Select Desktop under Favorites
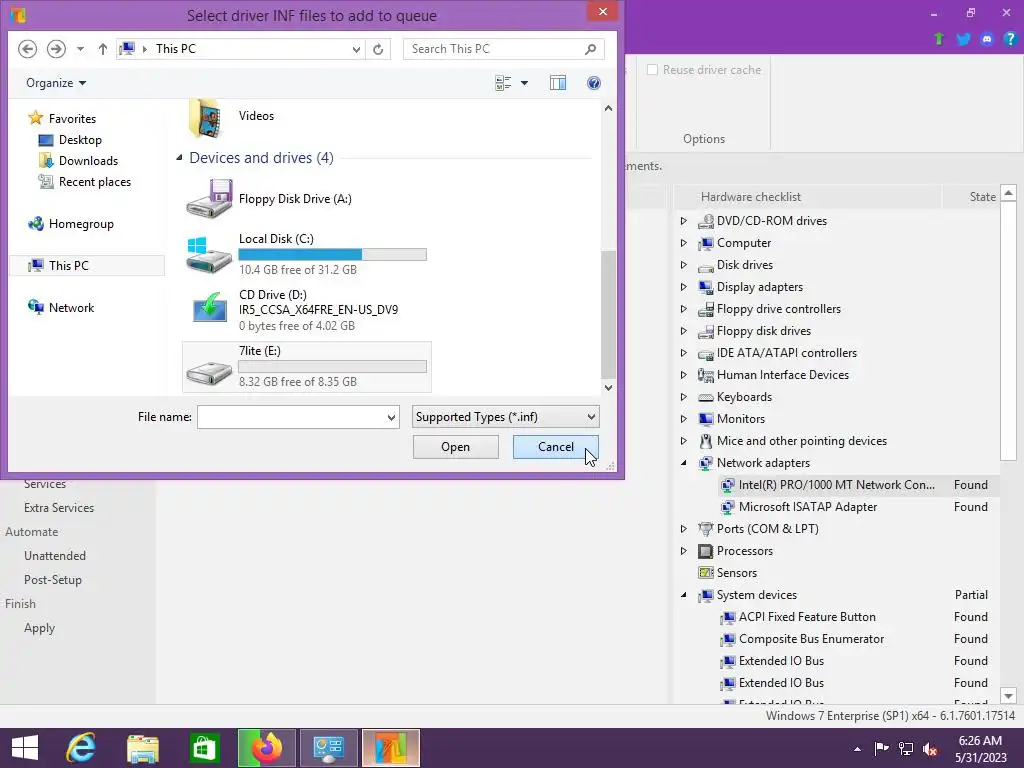Screen dimensions: 1024x768 tap(71, 140)
